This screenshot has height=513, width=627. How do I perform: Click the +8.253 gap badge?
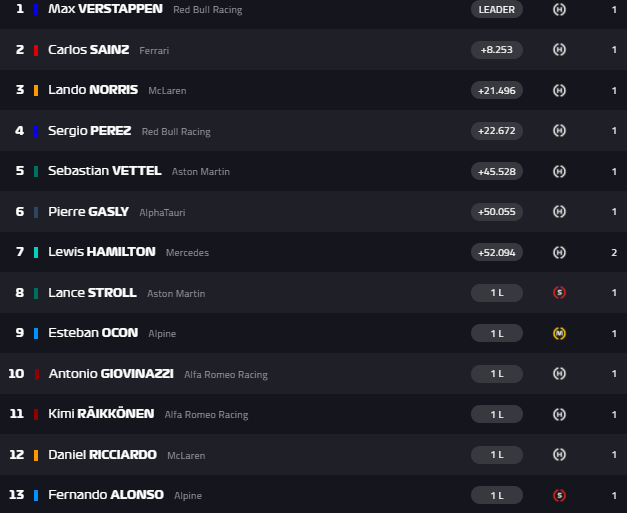(497, 50)
